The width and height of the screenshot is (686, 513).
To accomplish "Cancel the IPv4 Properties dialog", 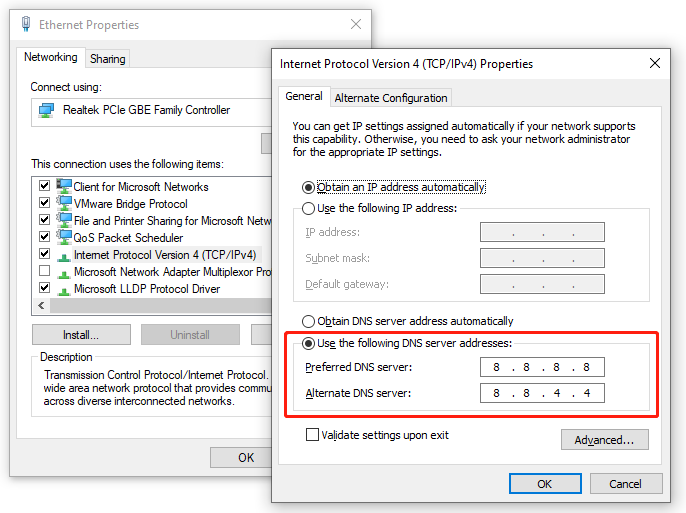I will pyautogui.click(x=626, y=484).
